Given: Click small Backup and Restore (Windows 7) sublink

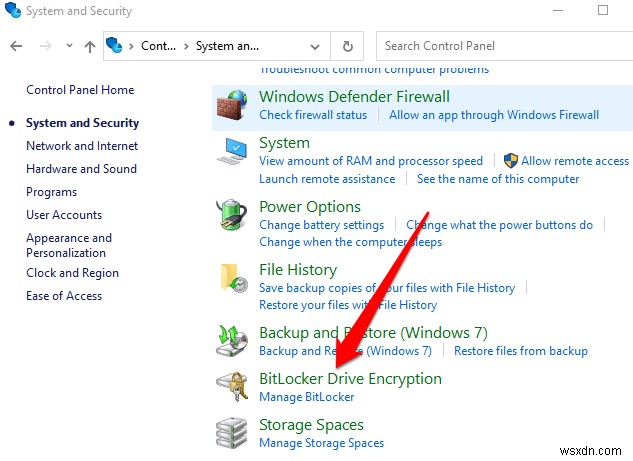Looking at the screenshot, I should tap(345, 351).
